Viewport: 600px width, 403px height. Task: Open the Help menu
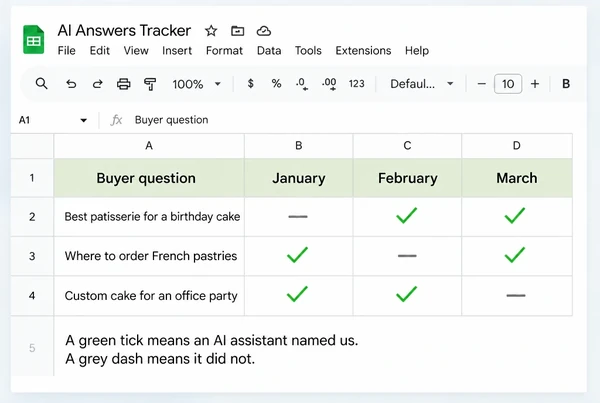[417, 51]
